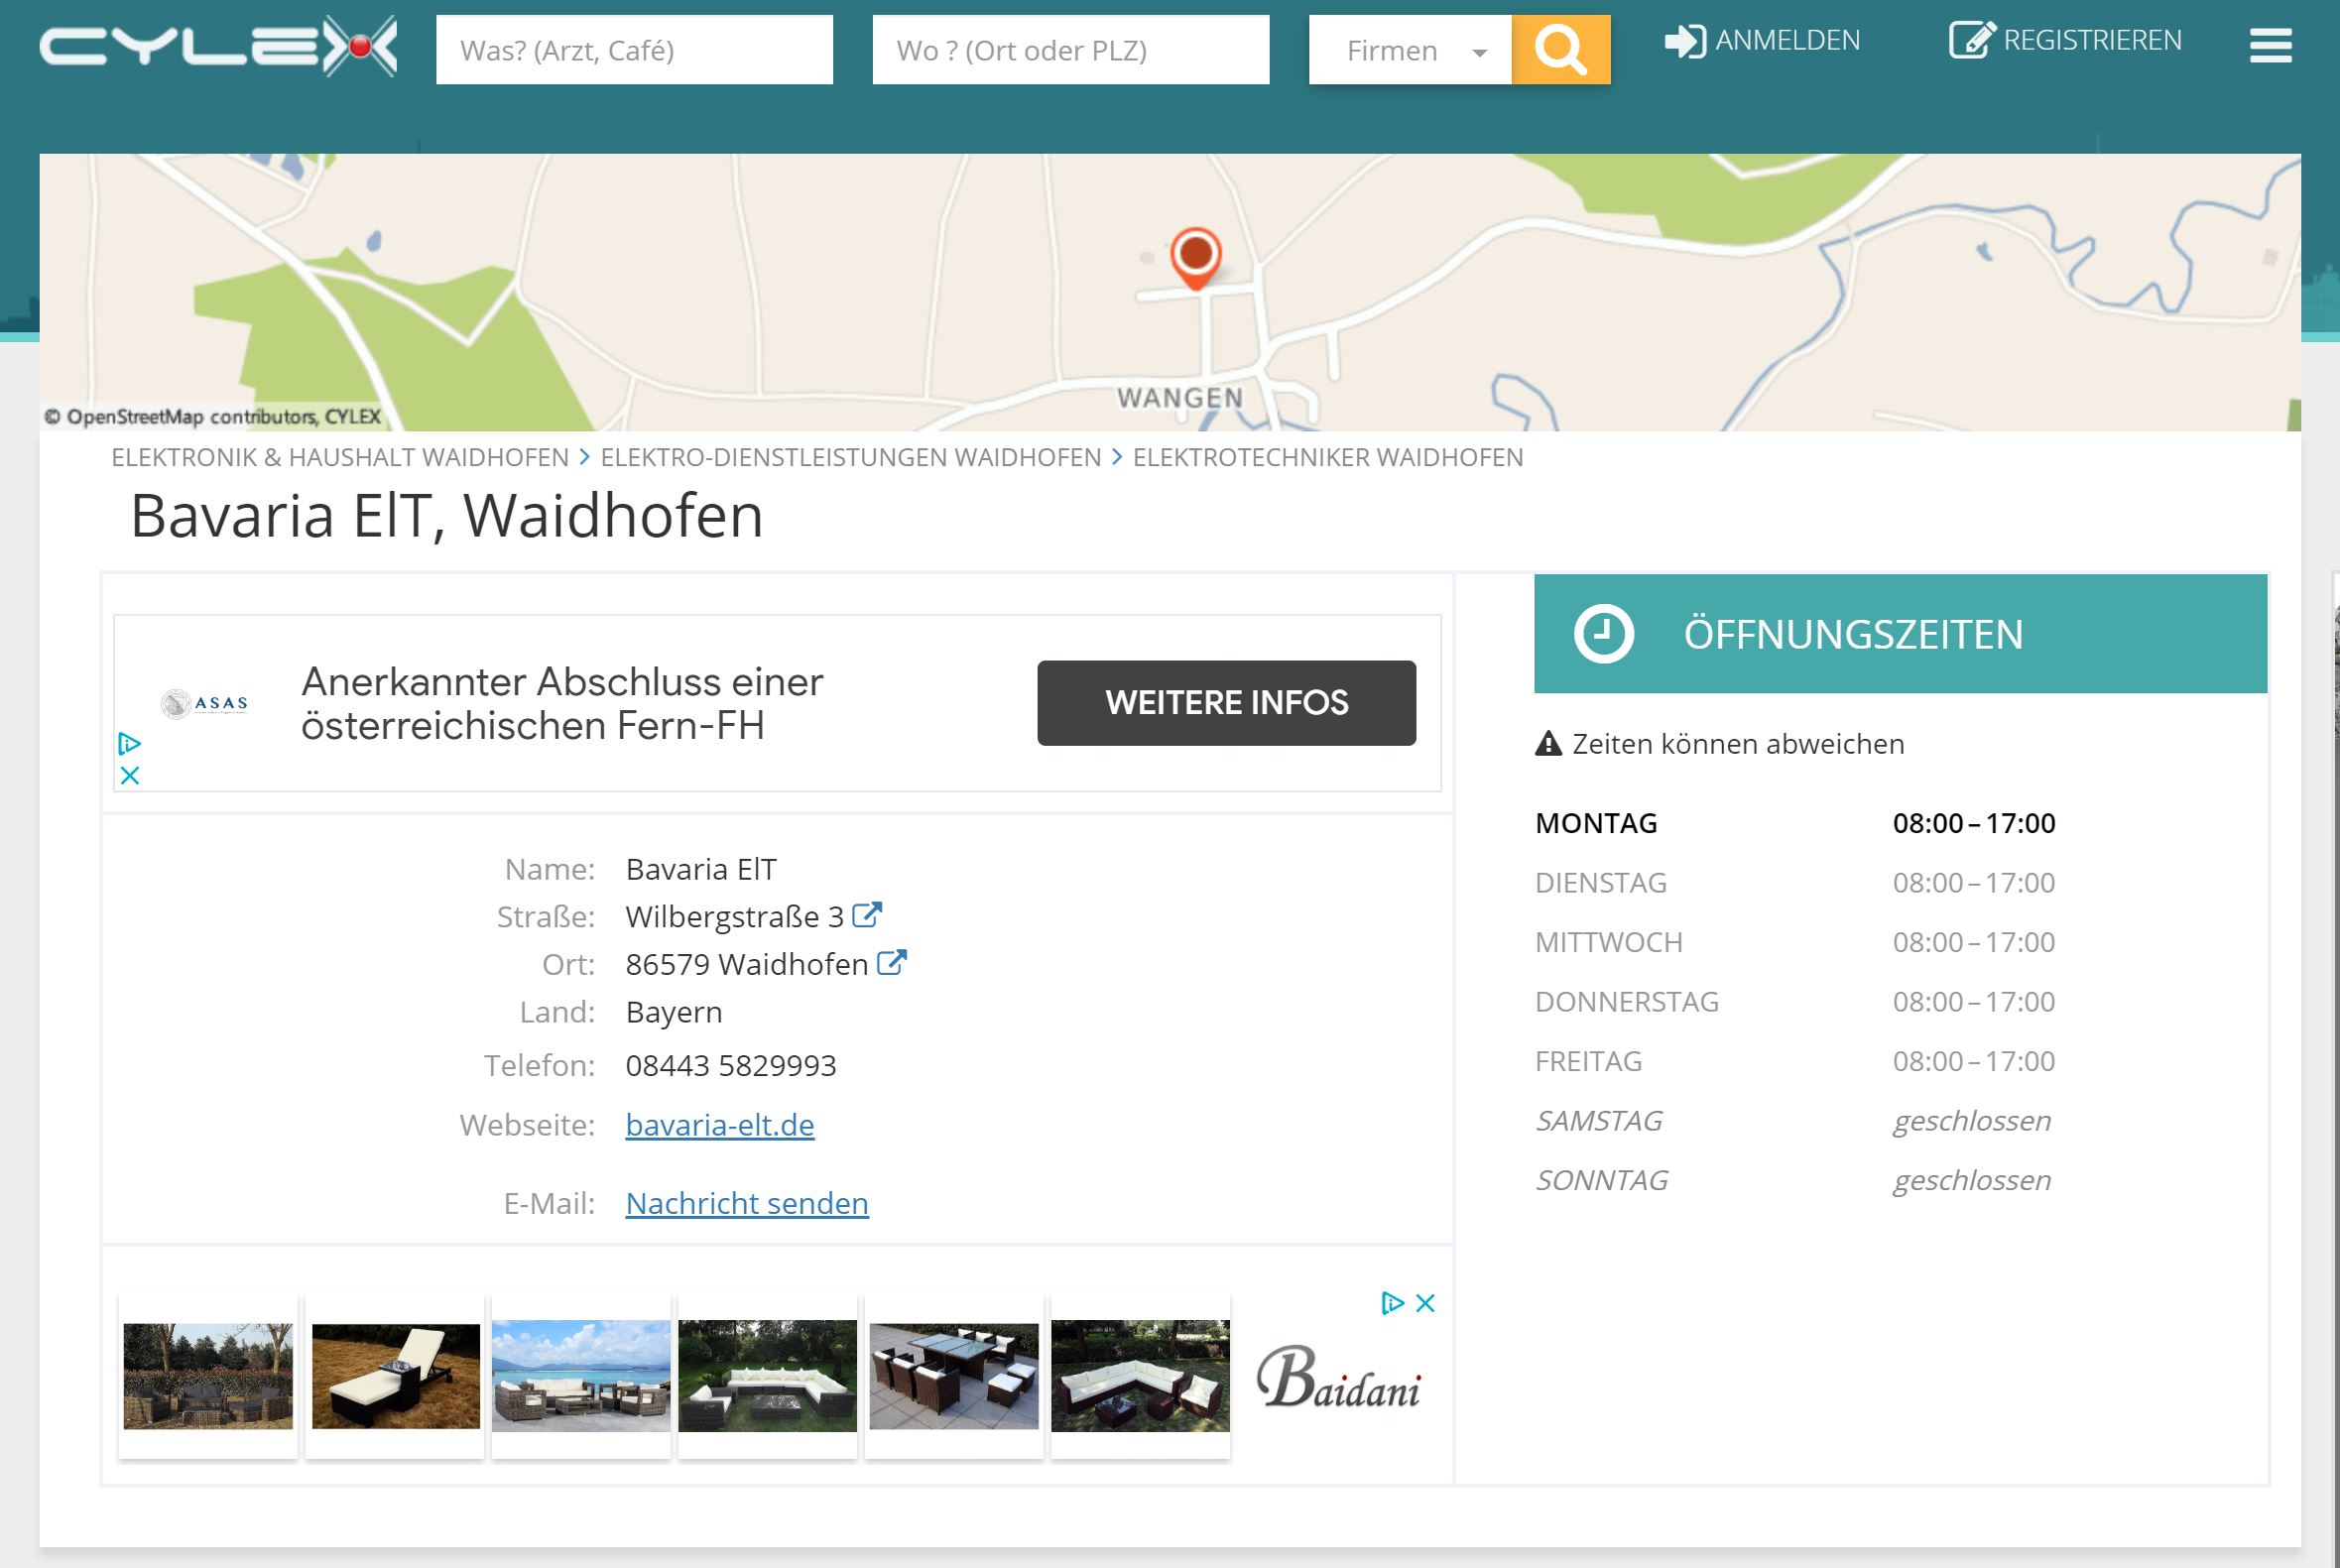Click the ad headline 'Anerkannter Abschluss einer'
Screen dimensions: 2340x1568
562,681
